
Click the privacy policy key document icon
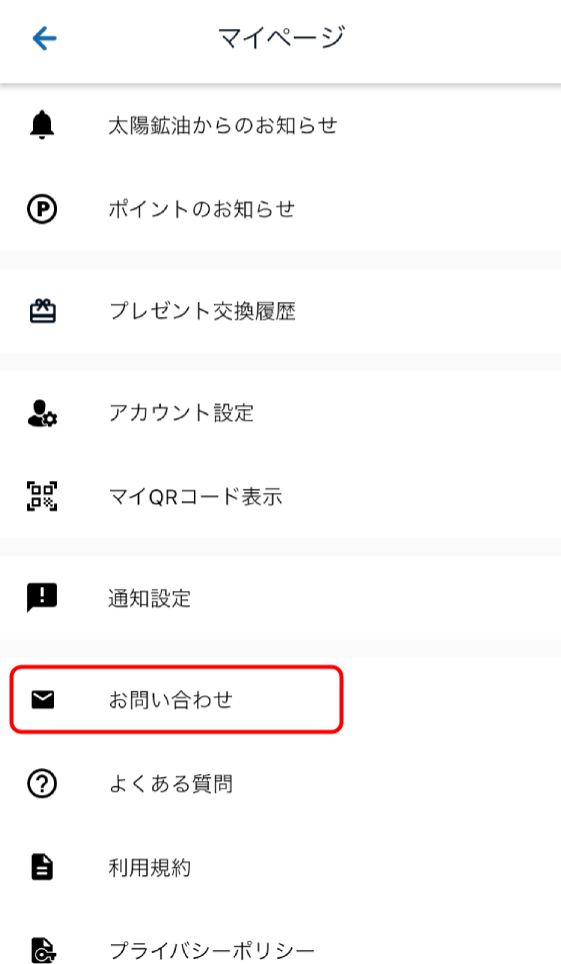tap(42, 950)
